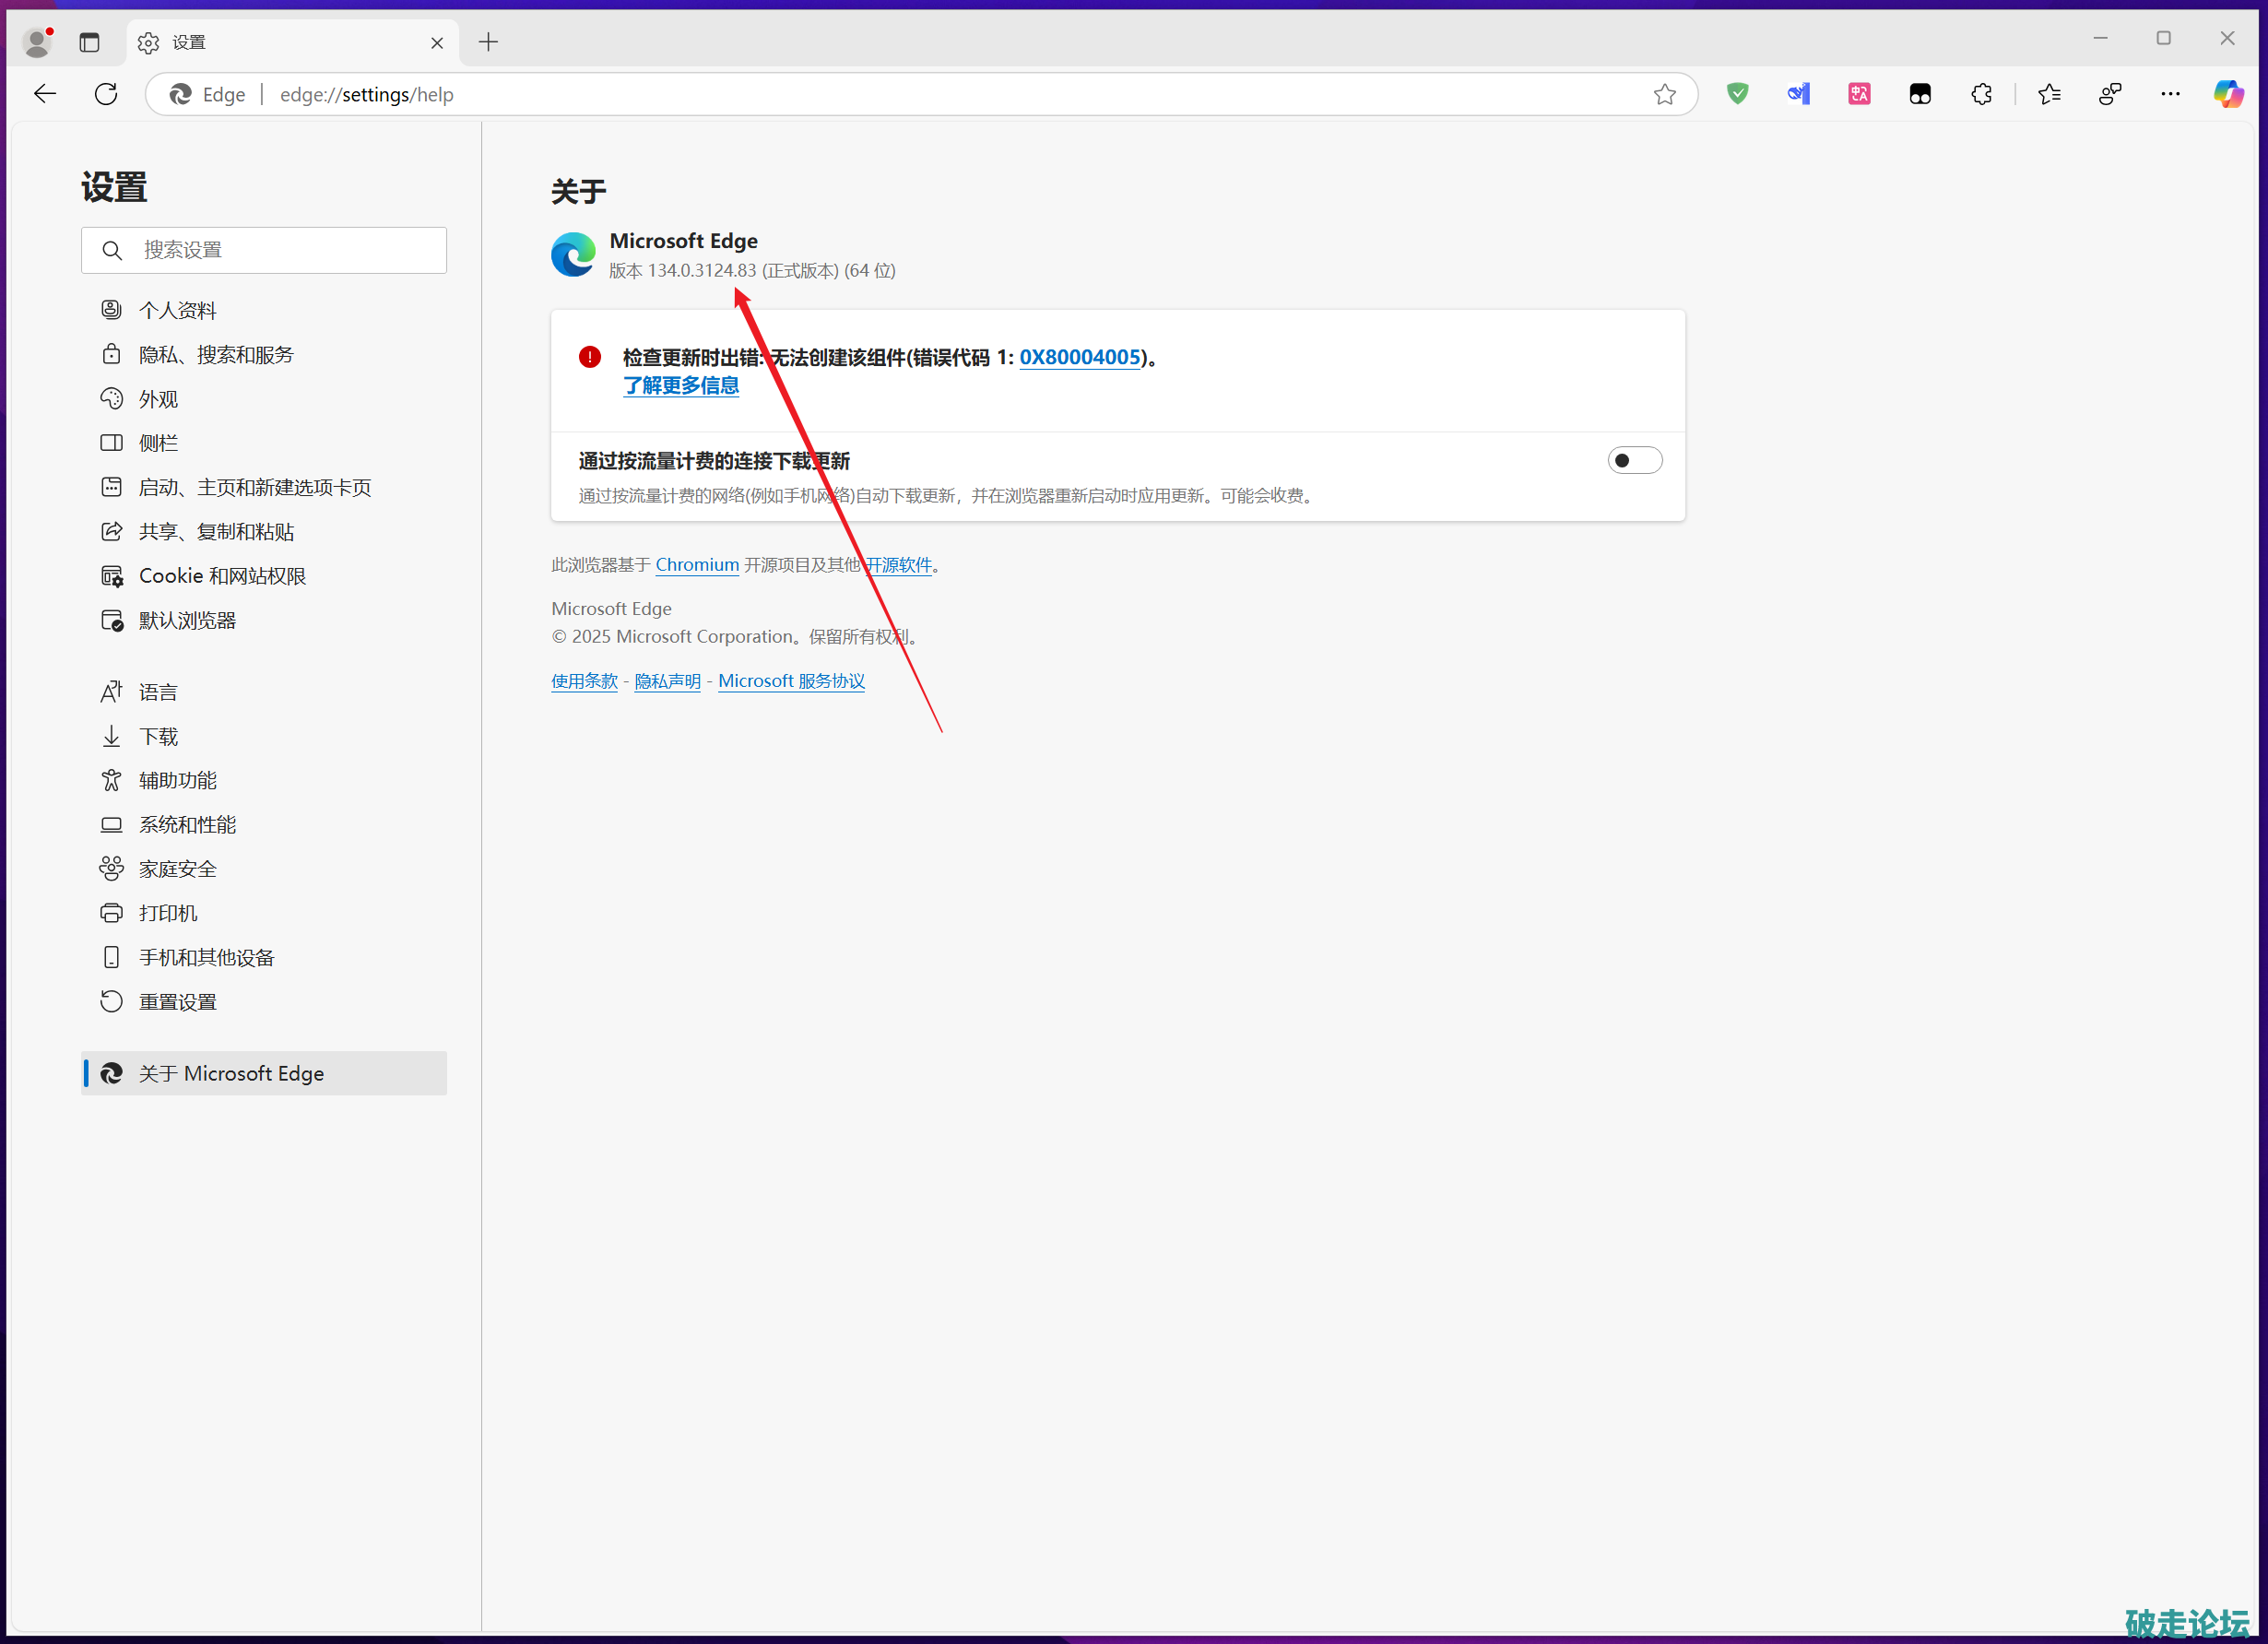
Task: Click the profile avatar icon
Action: click(x=37, y=42)
